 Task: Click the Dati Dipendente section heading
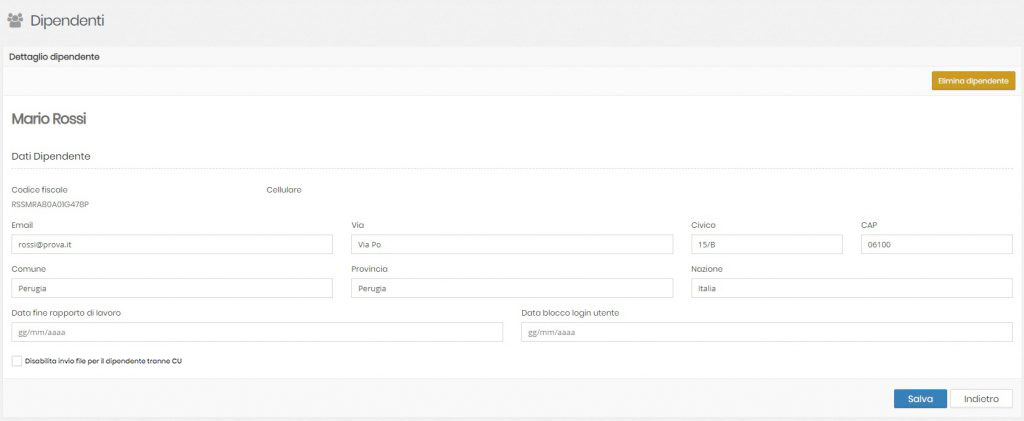click(x=51, y=156)
